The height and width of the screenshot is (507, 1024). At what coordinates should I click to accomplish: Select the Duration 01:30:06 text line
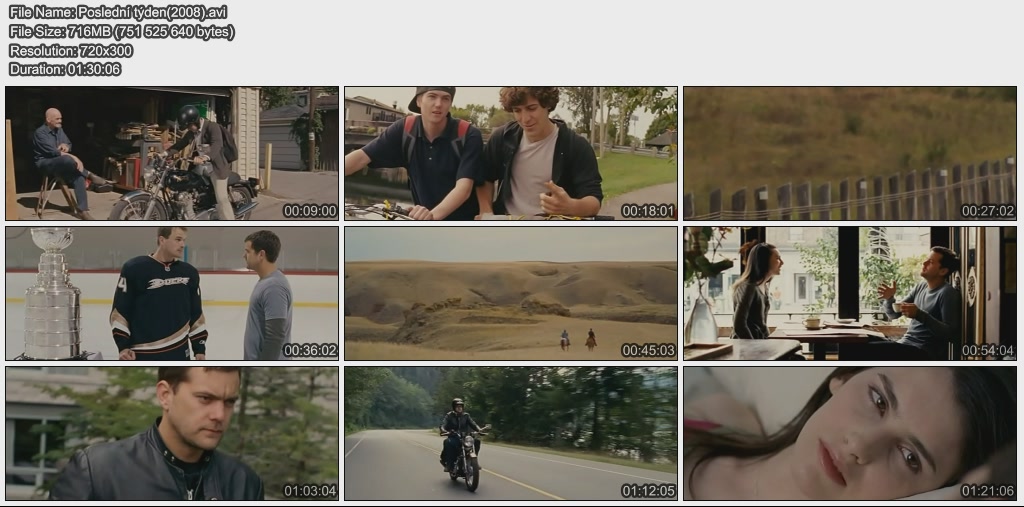click(65, 69)
